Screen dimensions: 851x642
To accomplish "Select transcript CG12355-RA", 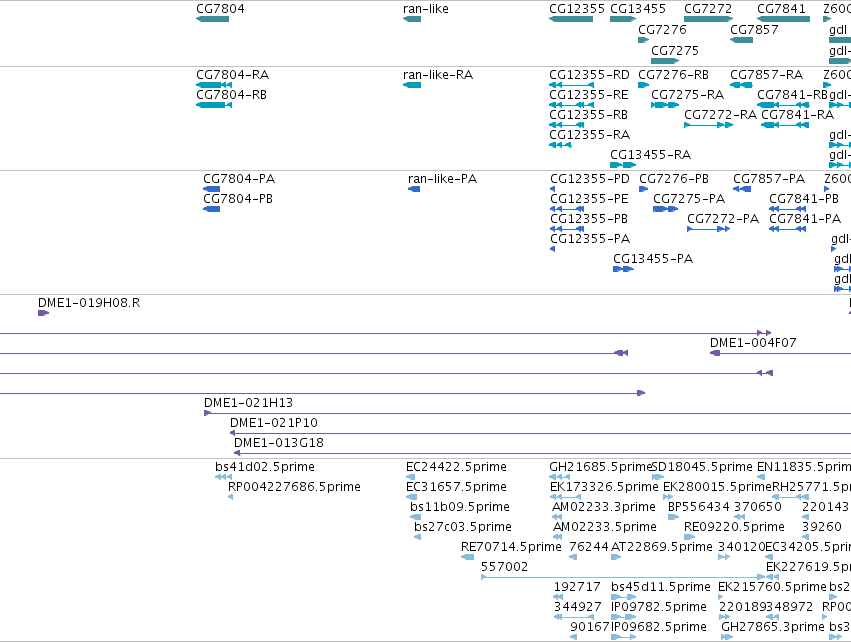I will [x=560, y=145].
